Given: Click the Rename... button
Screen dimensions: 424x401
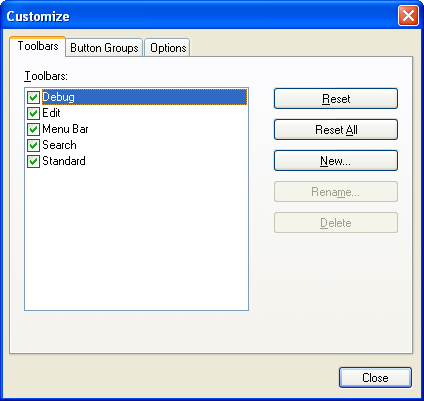Looking at the screenshot, I should [x=336, y=192].
